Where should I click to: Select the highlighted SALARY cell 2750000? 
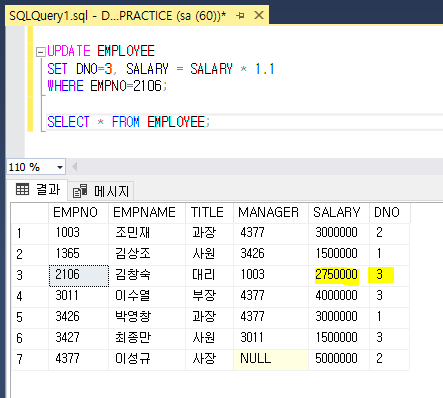tap(339, 275)
